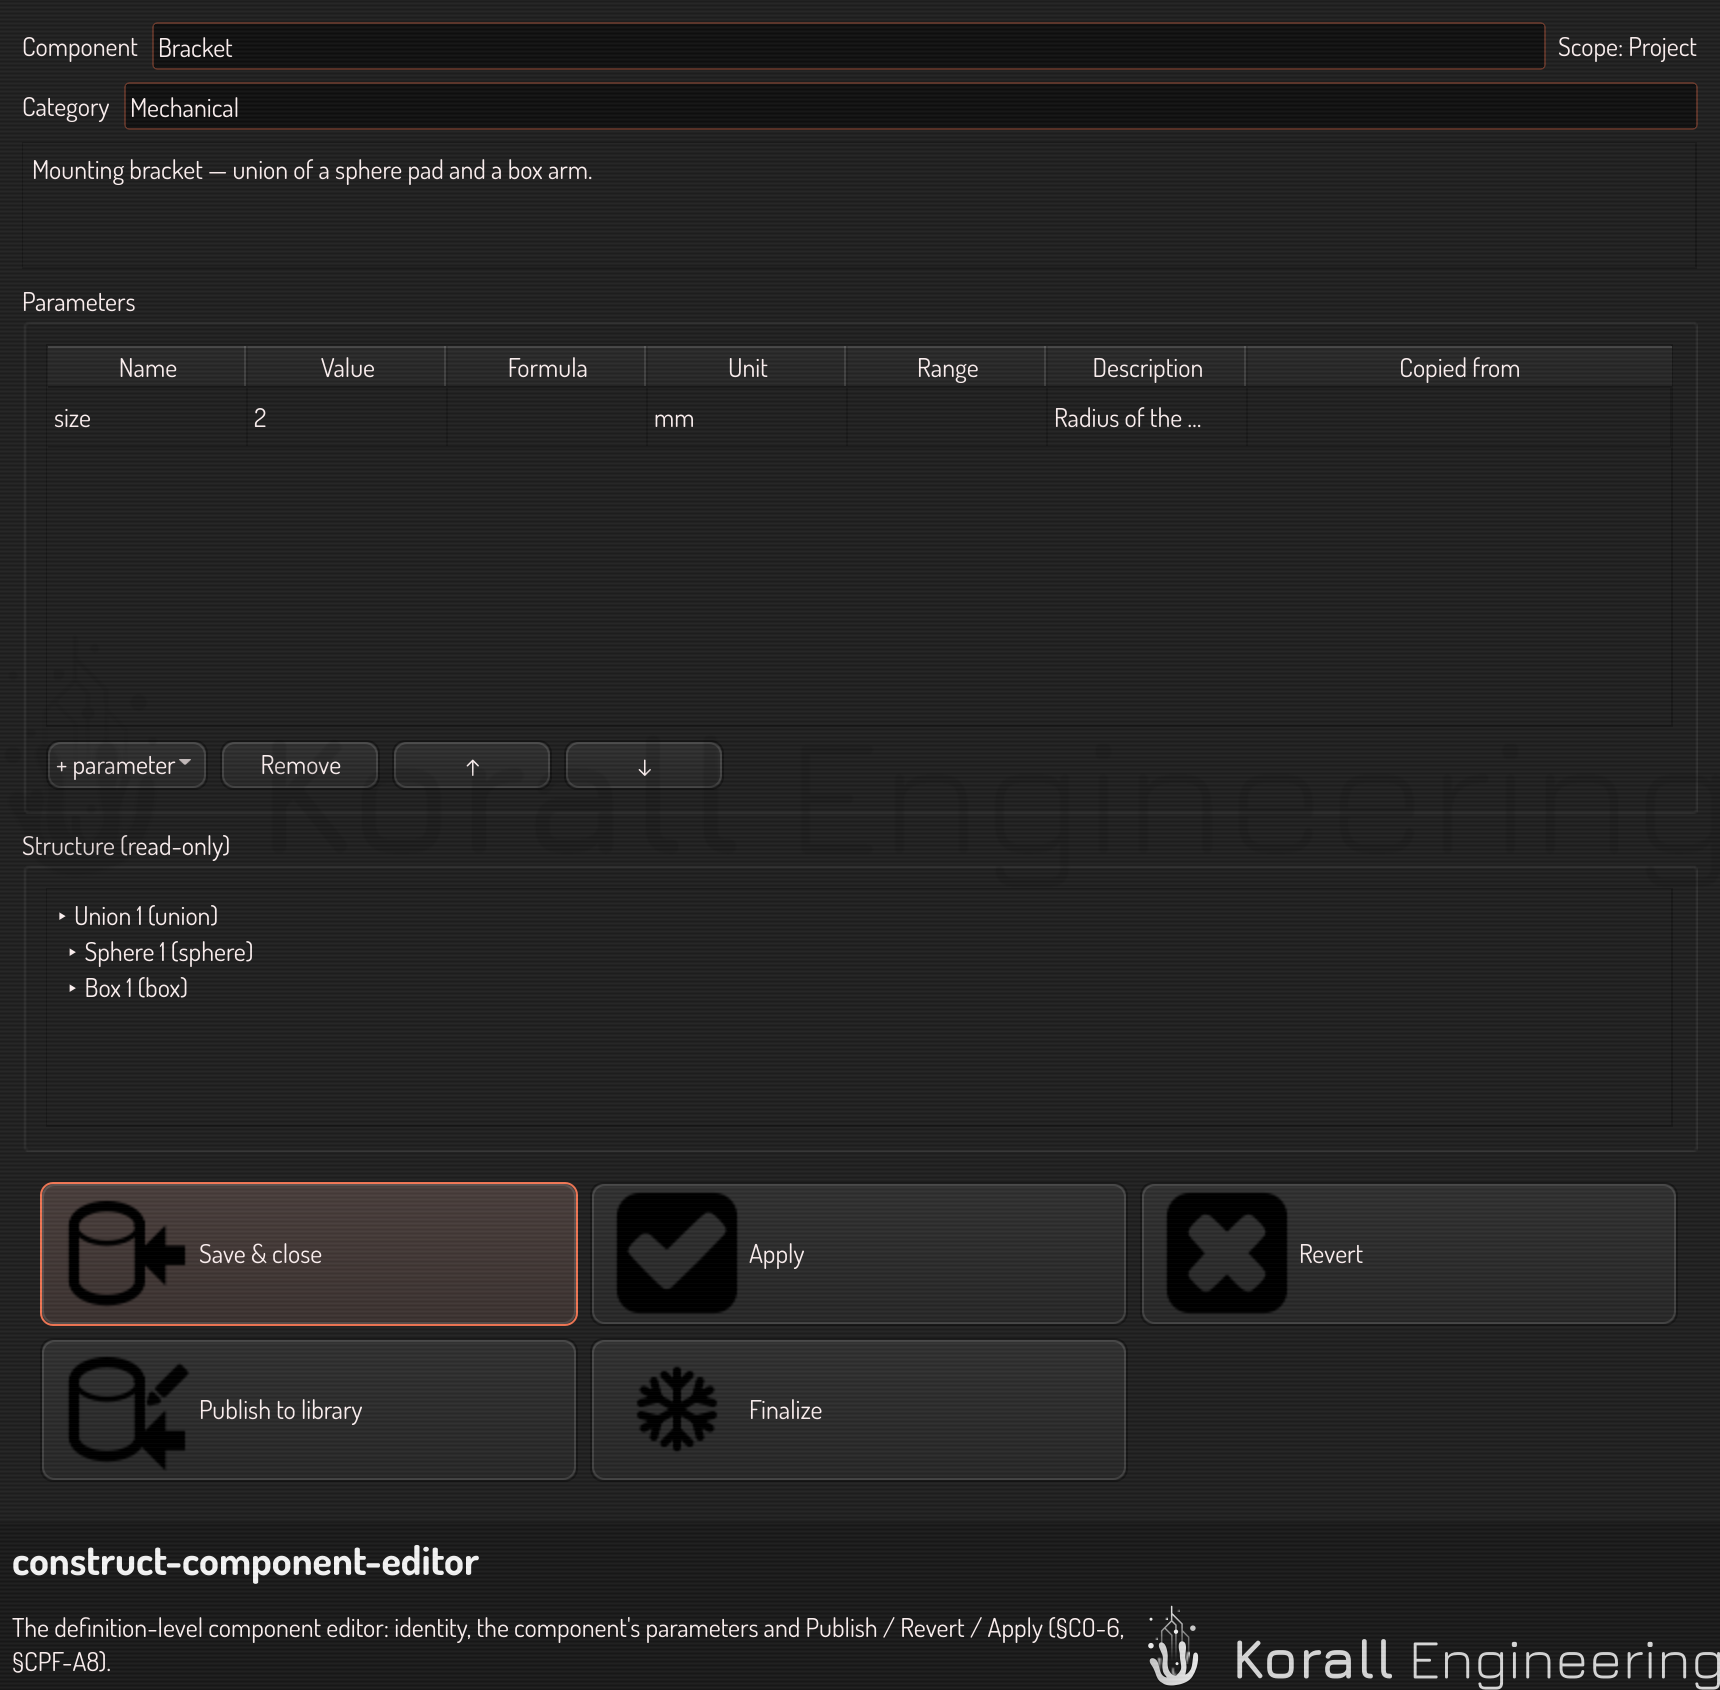Click the Publish to library icon
This screenshot has width=1720, height=1690.
(127, 1411)
